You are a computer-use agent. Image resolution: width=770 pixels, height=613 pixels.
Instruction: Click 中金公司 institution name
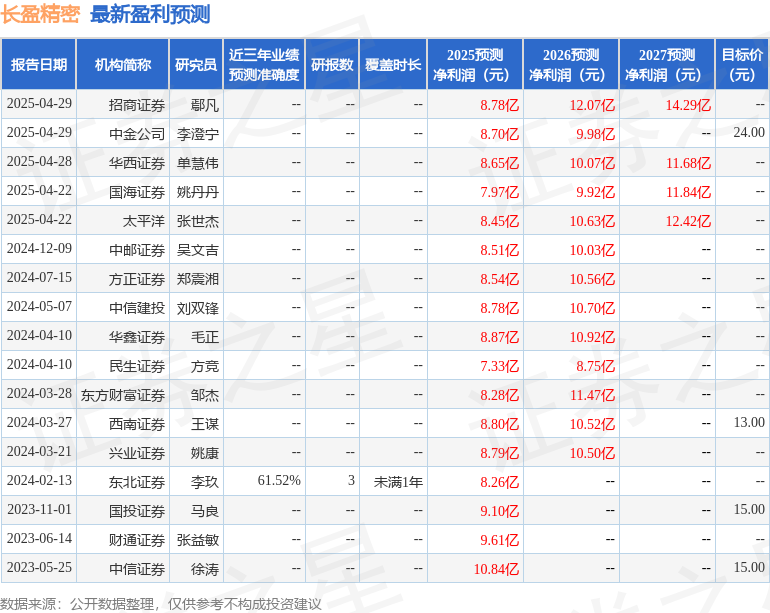coord(137,134)
